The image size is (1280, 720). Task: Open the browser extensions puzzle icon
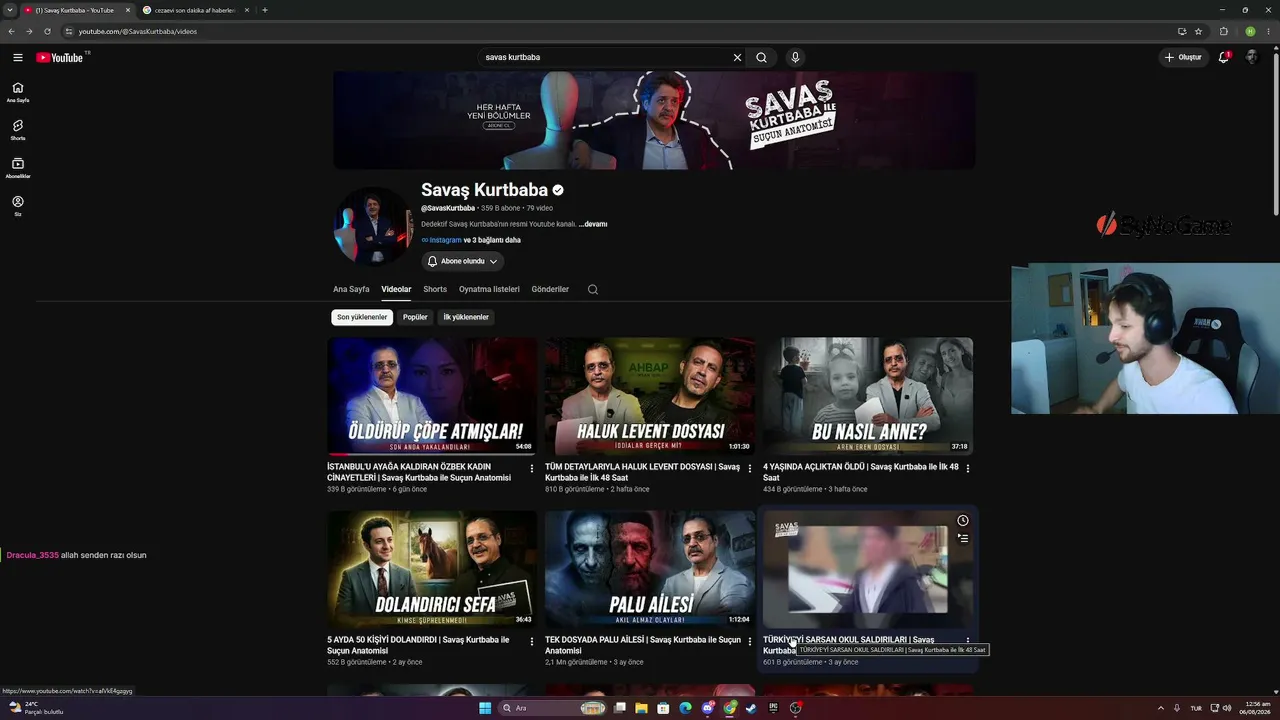(1224, 31)
